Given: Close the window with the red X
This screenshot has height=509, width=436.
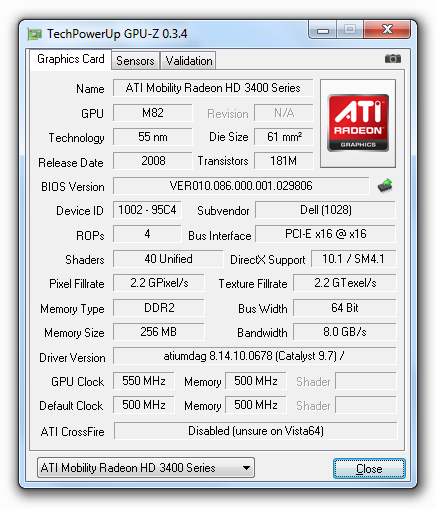Looking at the screenshot, I should click(x=387, y=29).
